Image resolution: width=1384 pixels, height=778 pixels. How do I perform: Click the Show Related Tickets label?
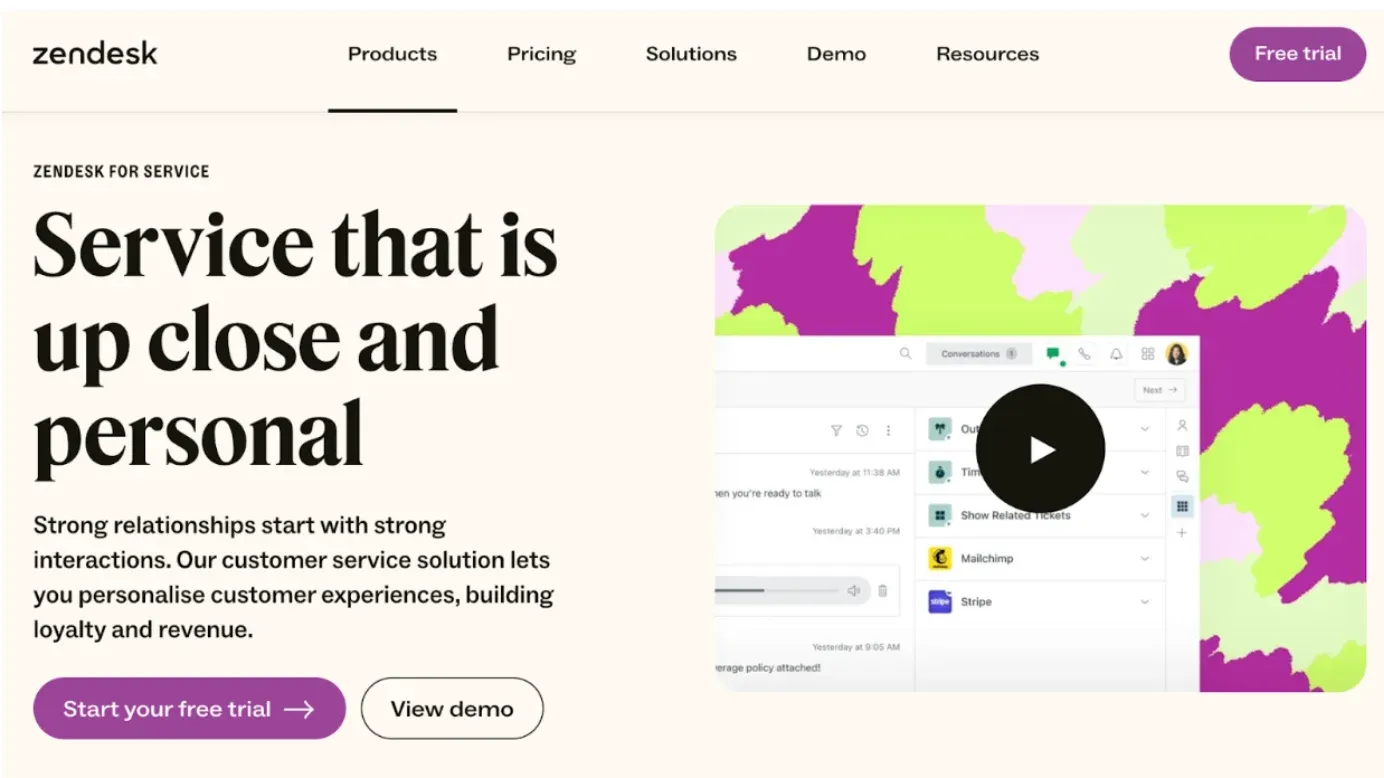[1015, 515]
